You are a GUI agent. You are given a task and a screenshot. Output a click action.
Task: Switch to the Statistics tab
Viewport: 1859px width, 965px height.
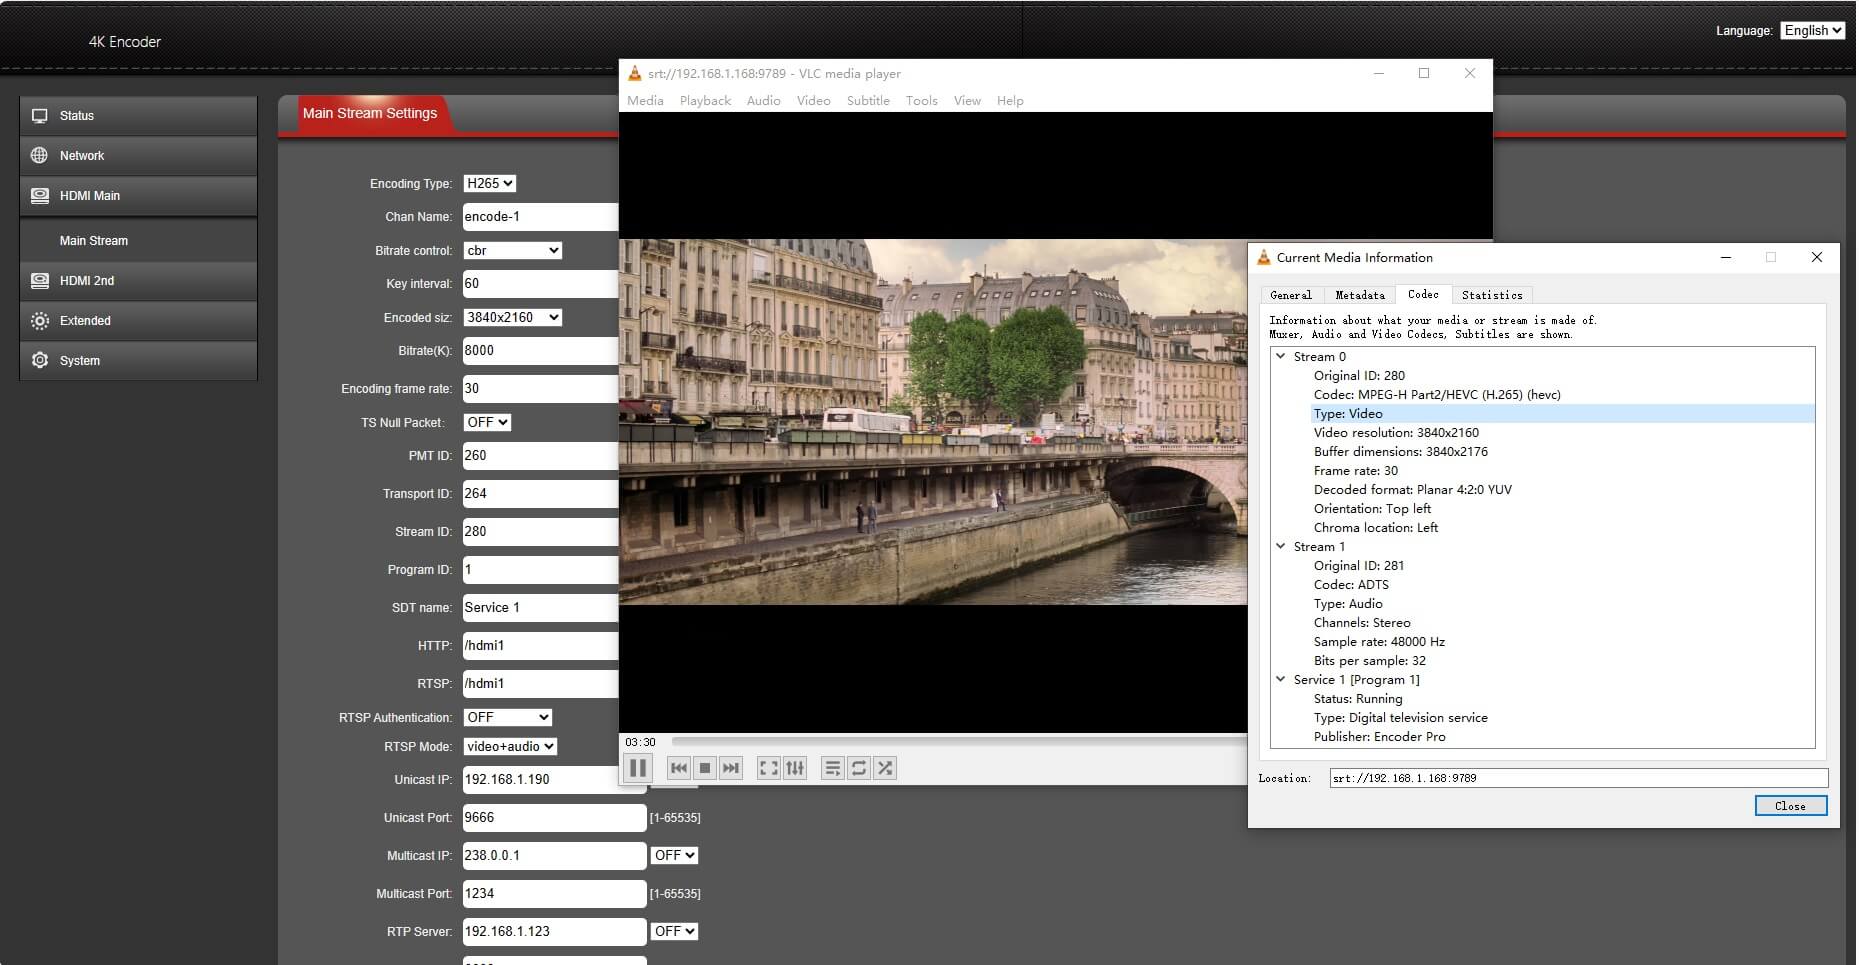[1491, 295]
